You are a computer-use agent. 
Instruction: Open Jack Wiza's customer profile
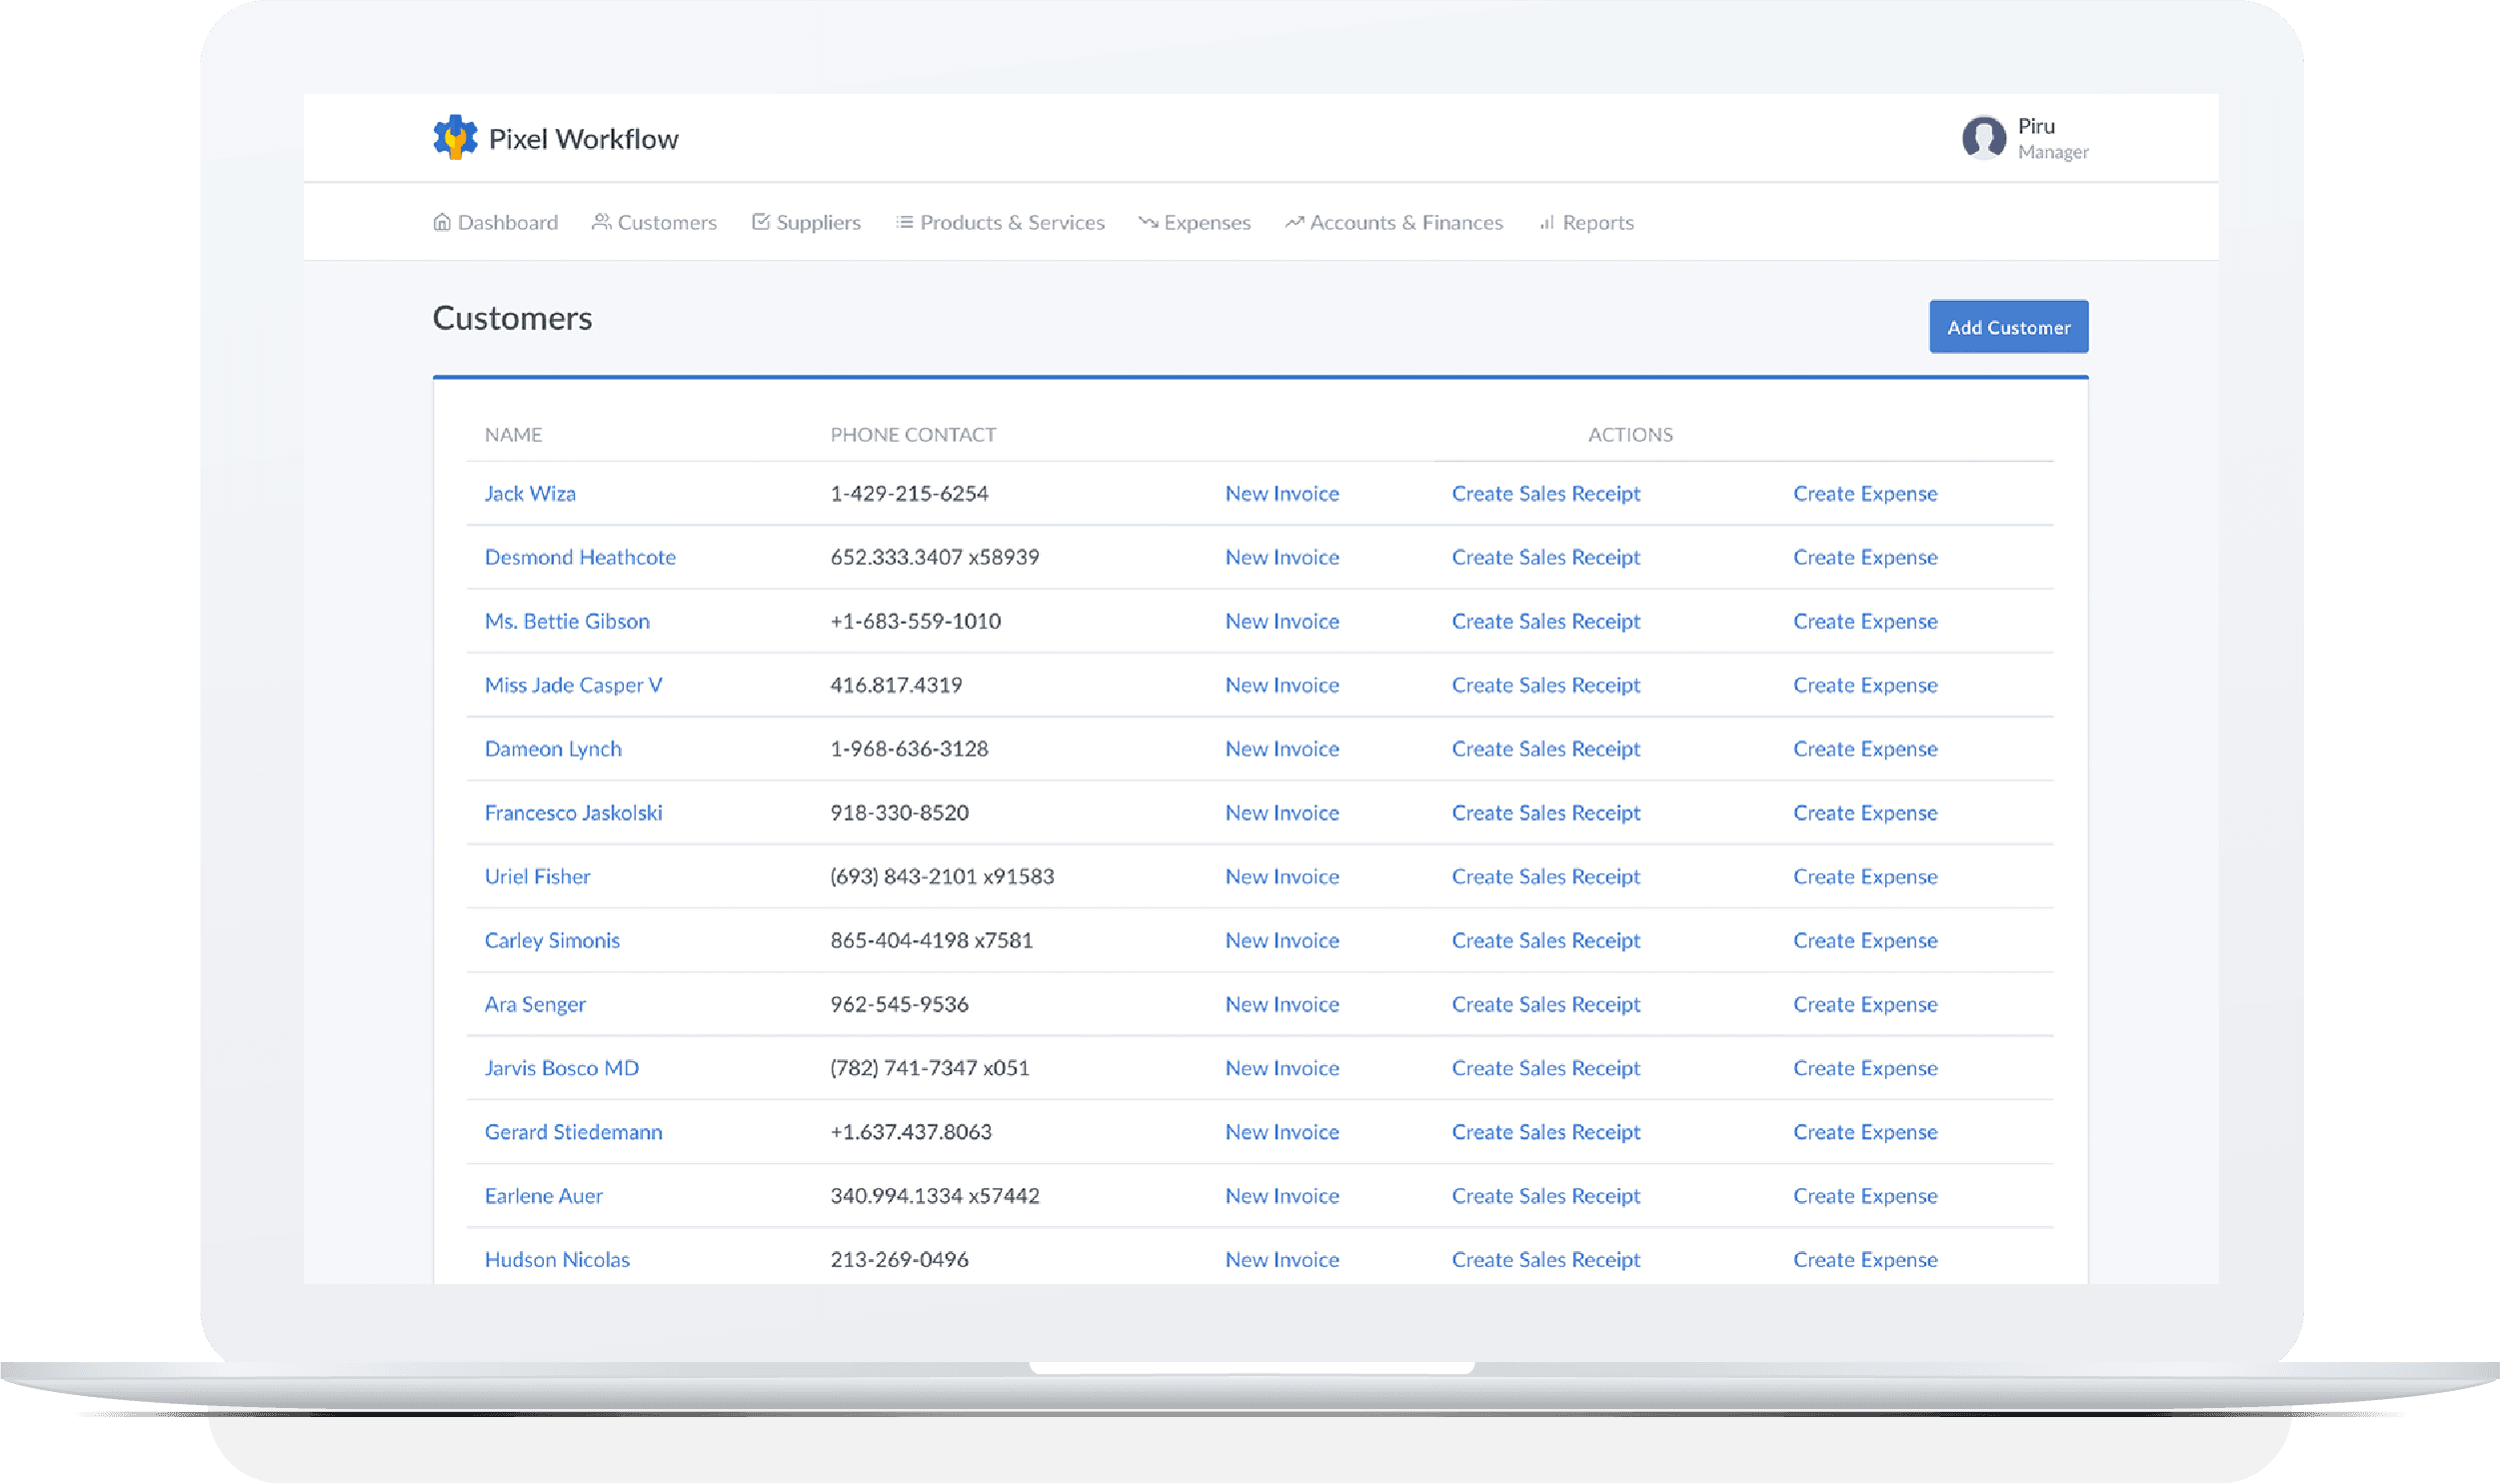coord(530,493)
